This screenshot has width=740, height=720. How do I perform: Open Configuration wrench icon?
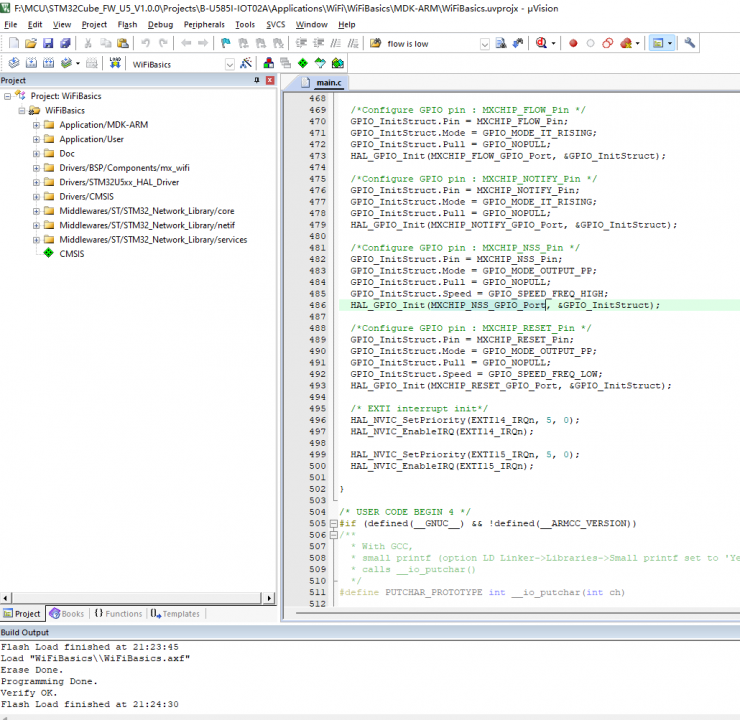click(x=690, y=43)
